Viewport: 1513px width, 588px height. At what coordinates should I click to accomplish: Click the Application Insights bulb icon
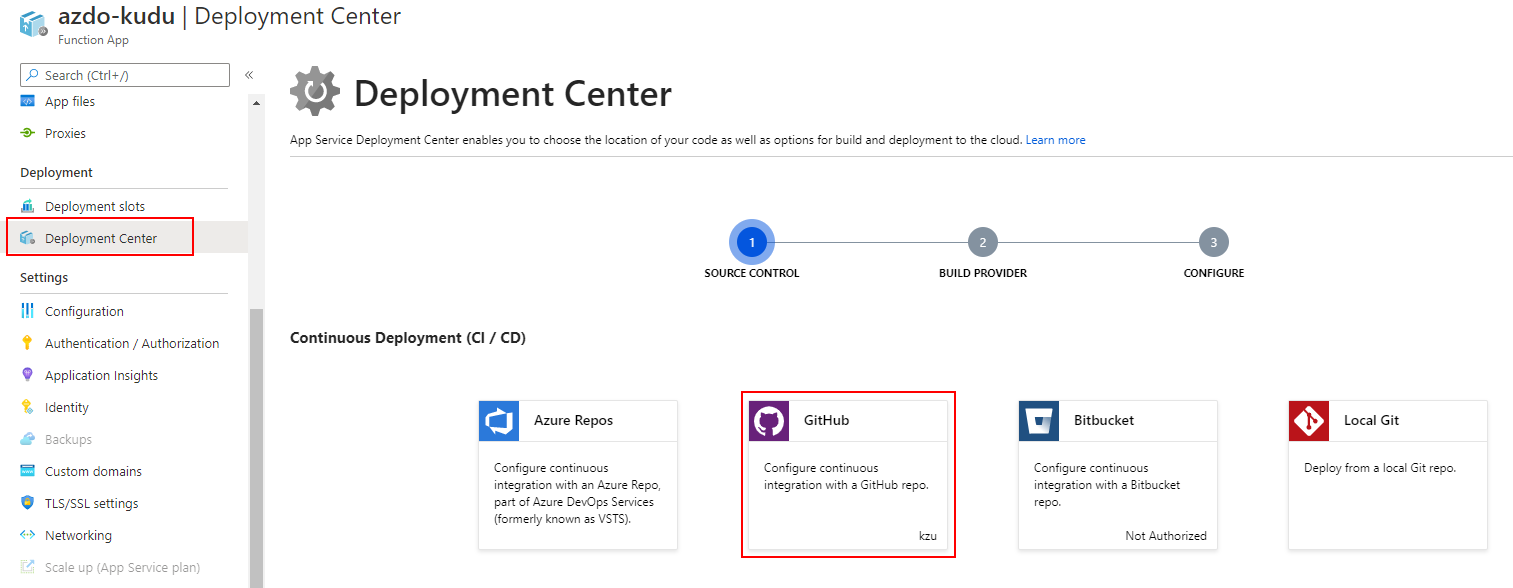28,375
